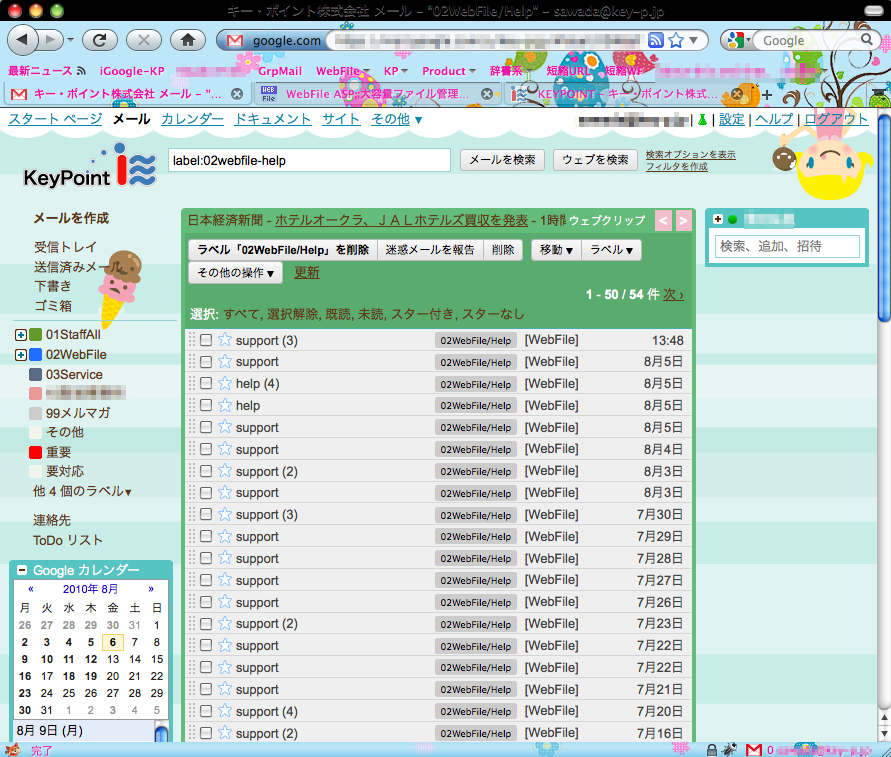Click the RSS feed icon in address bar
This screenshot has width=891, height=757.
(656, 40)
